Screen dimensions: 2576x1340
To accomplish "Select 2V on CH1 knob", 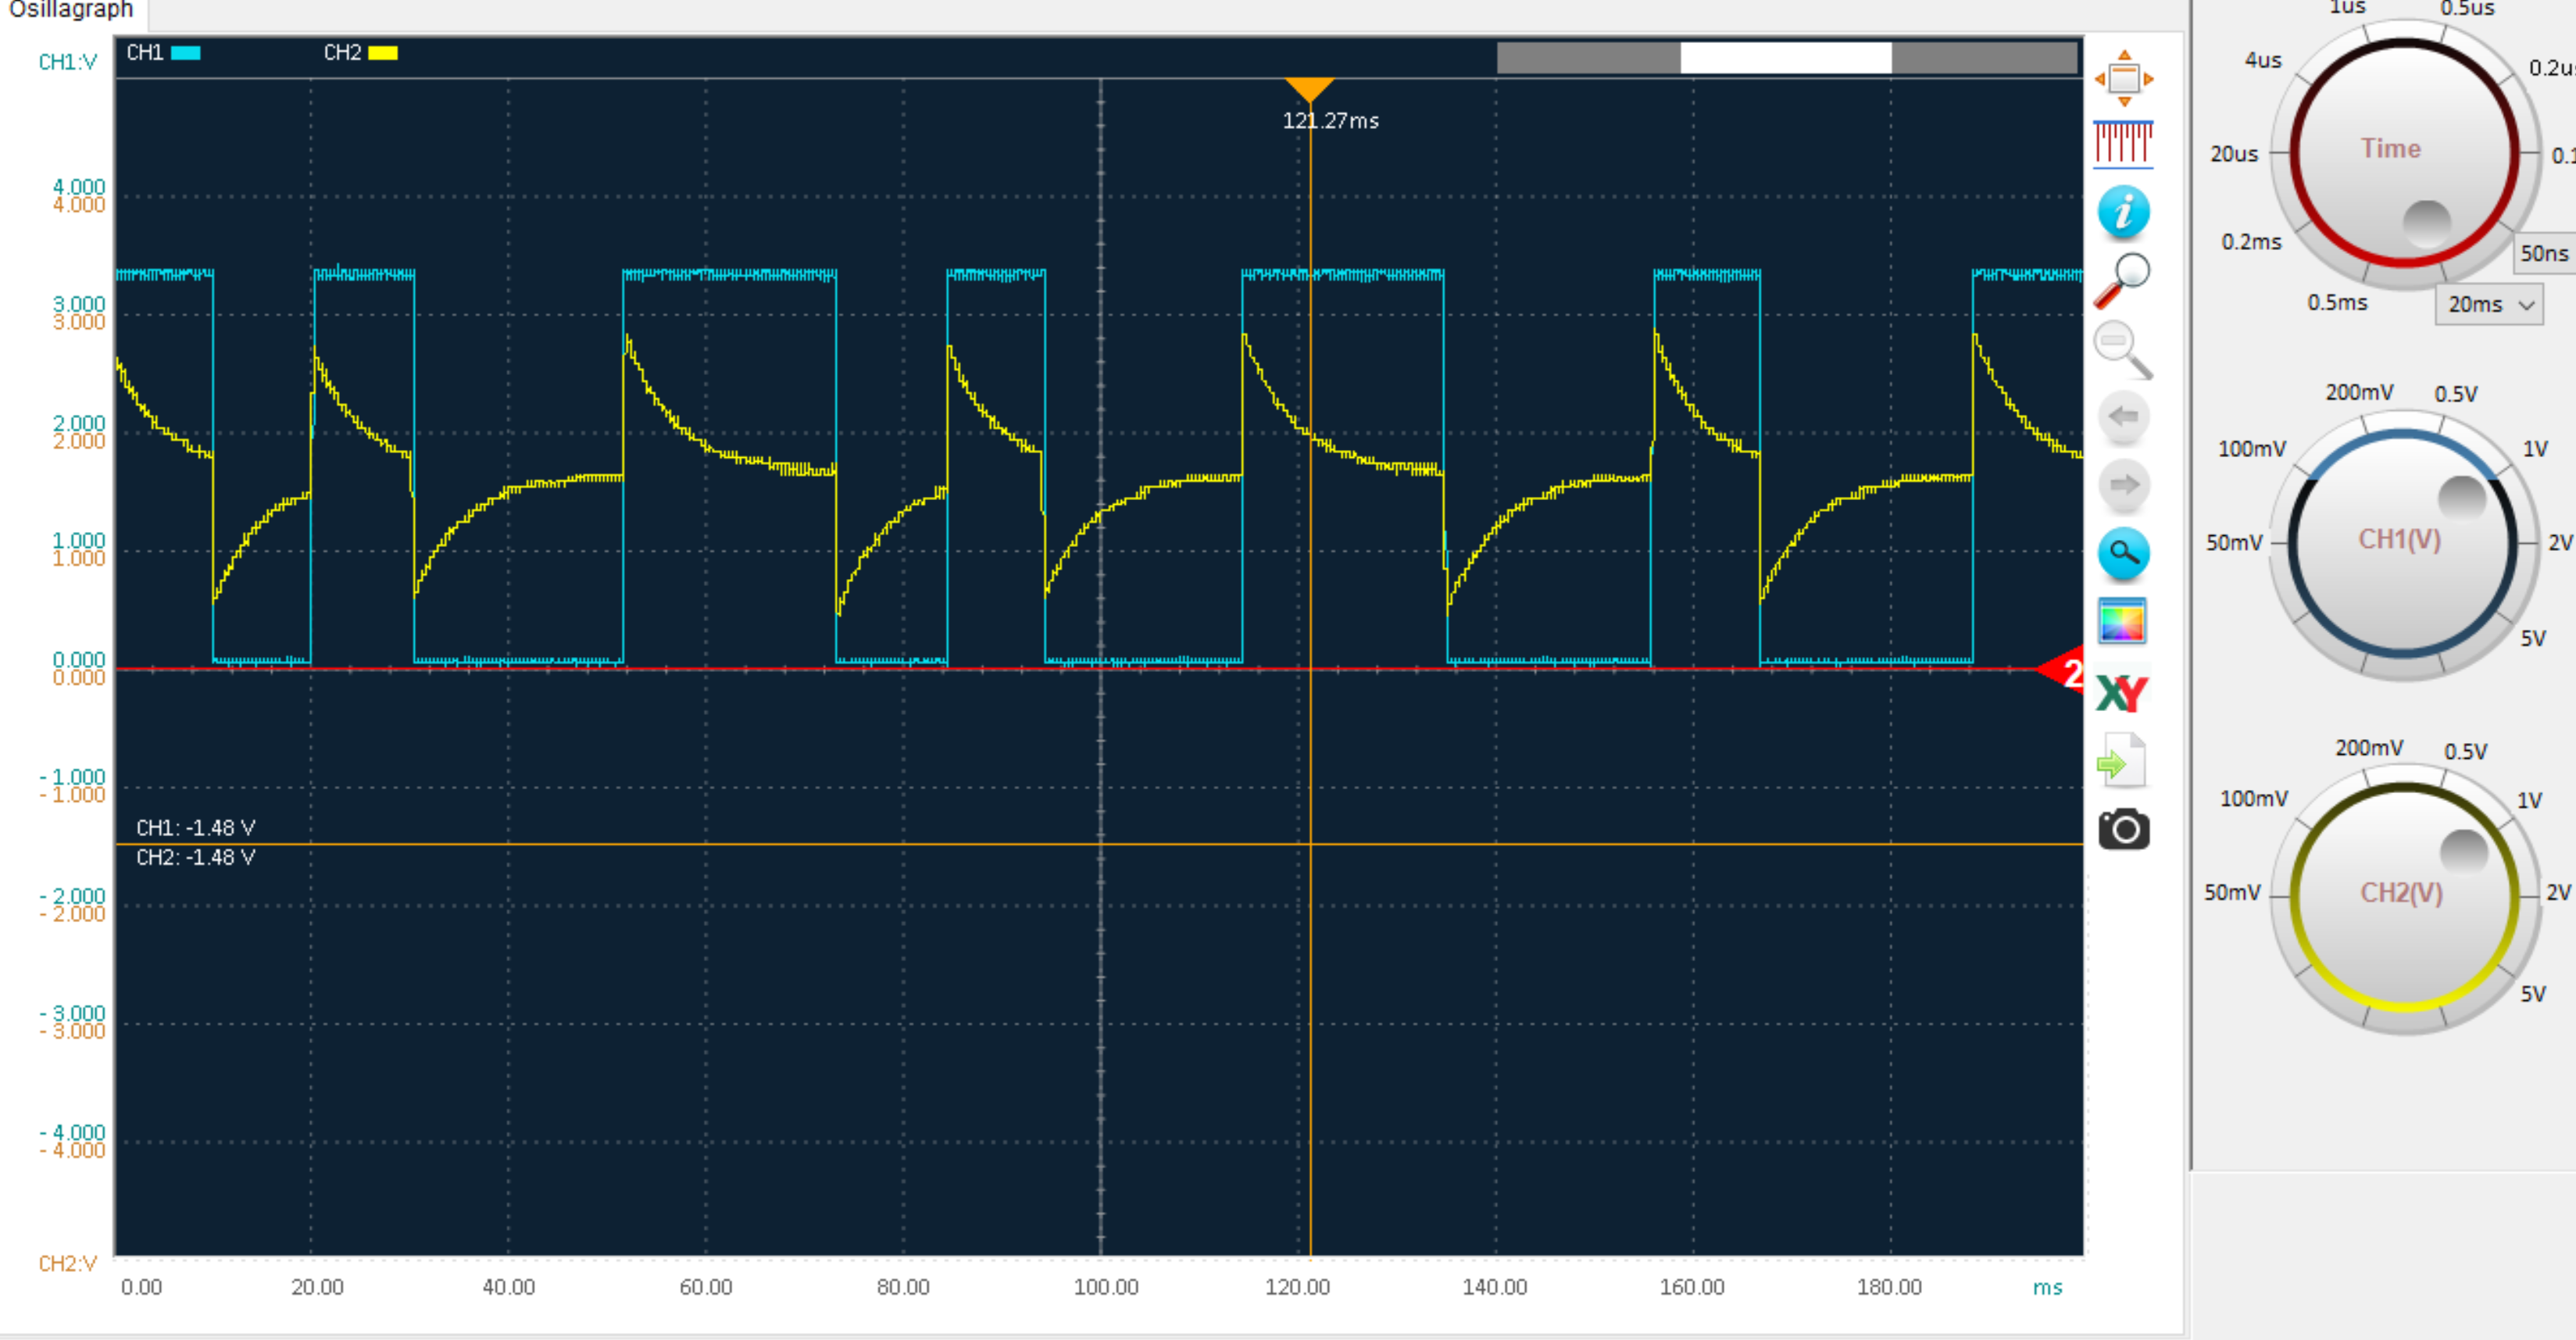I will [x=2560, y=542].
